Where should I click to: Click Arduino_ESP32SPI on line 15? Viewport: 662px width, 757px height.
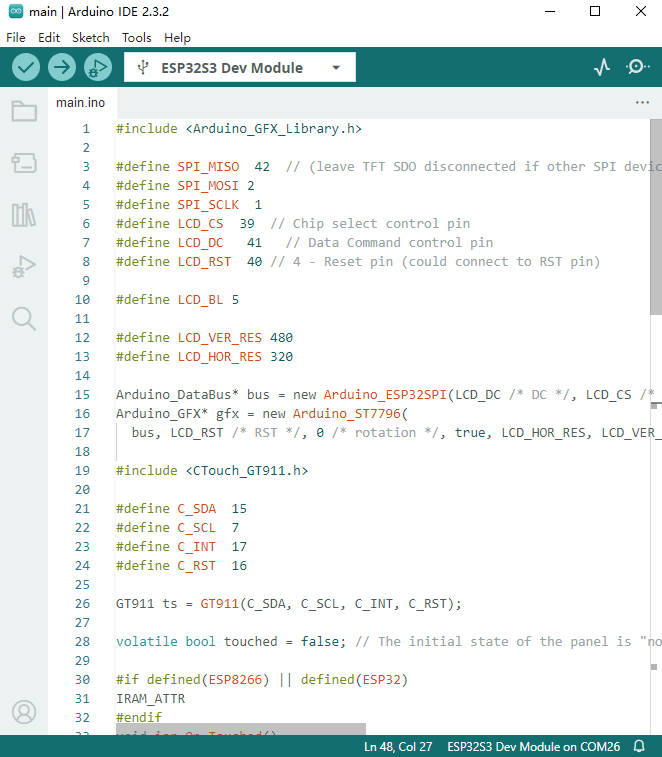(385, 394)
